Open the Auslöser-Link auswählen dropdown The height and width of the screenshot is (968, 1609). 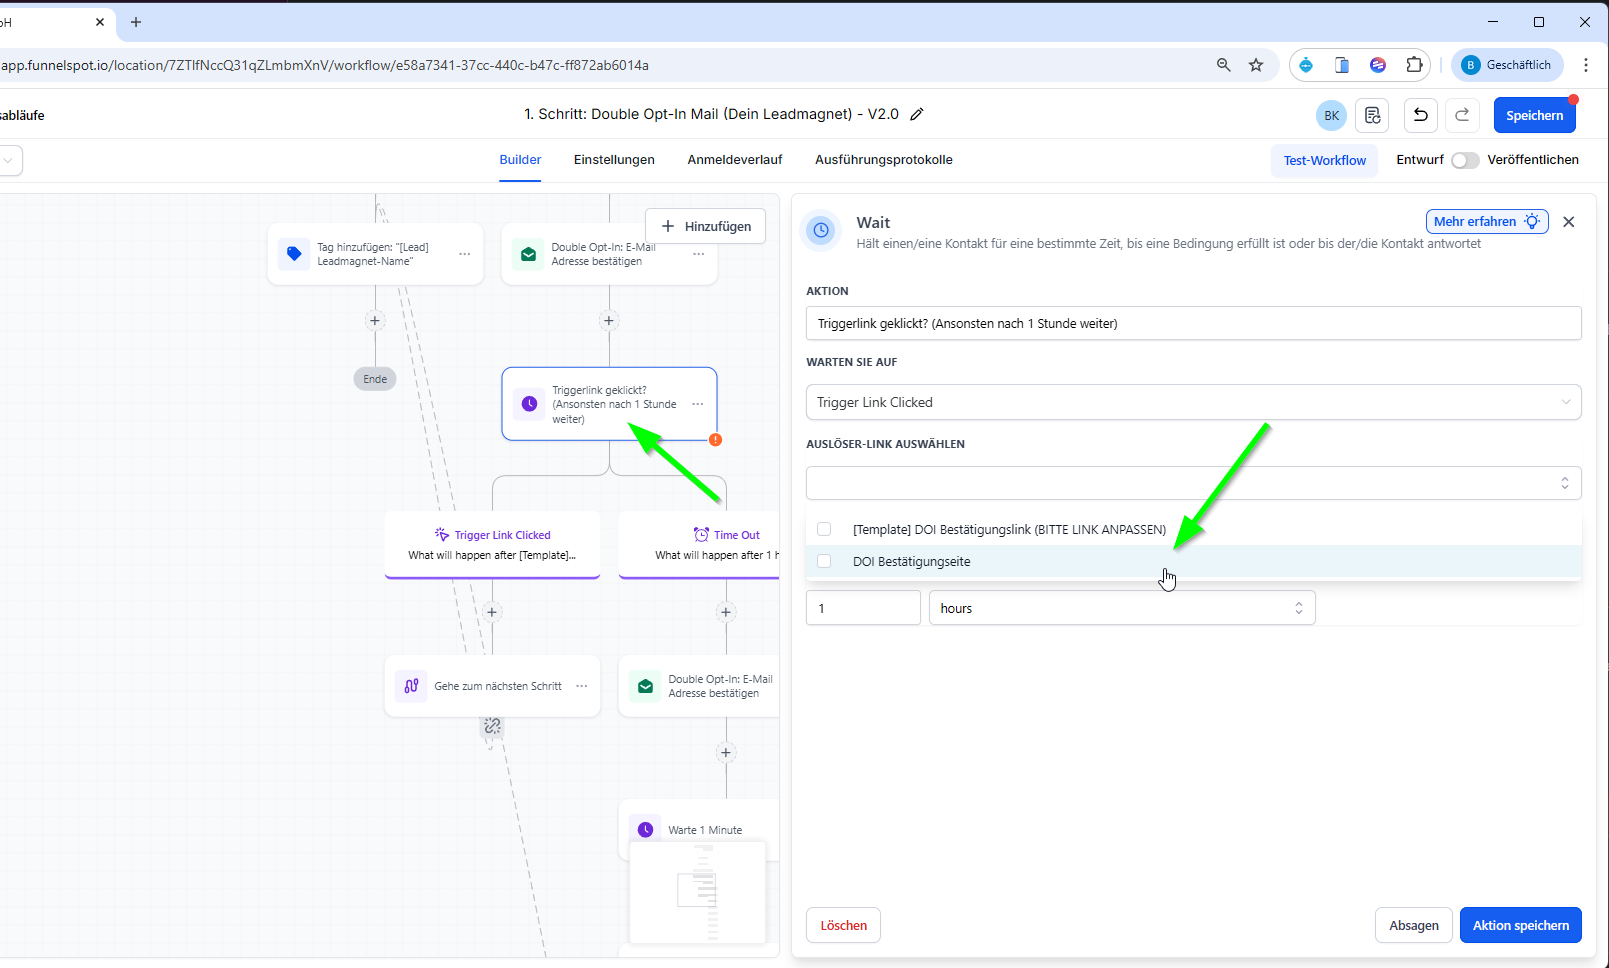(1194, 483)
